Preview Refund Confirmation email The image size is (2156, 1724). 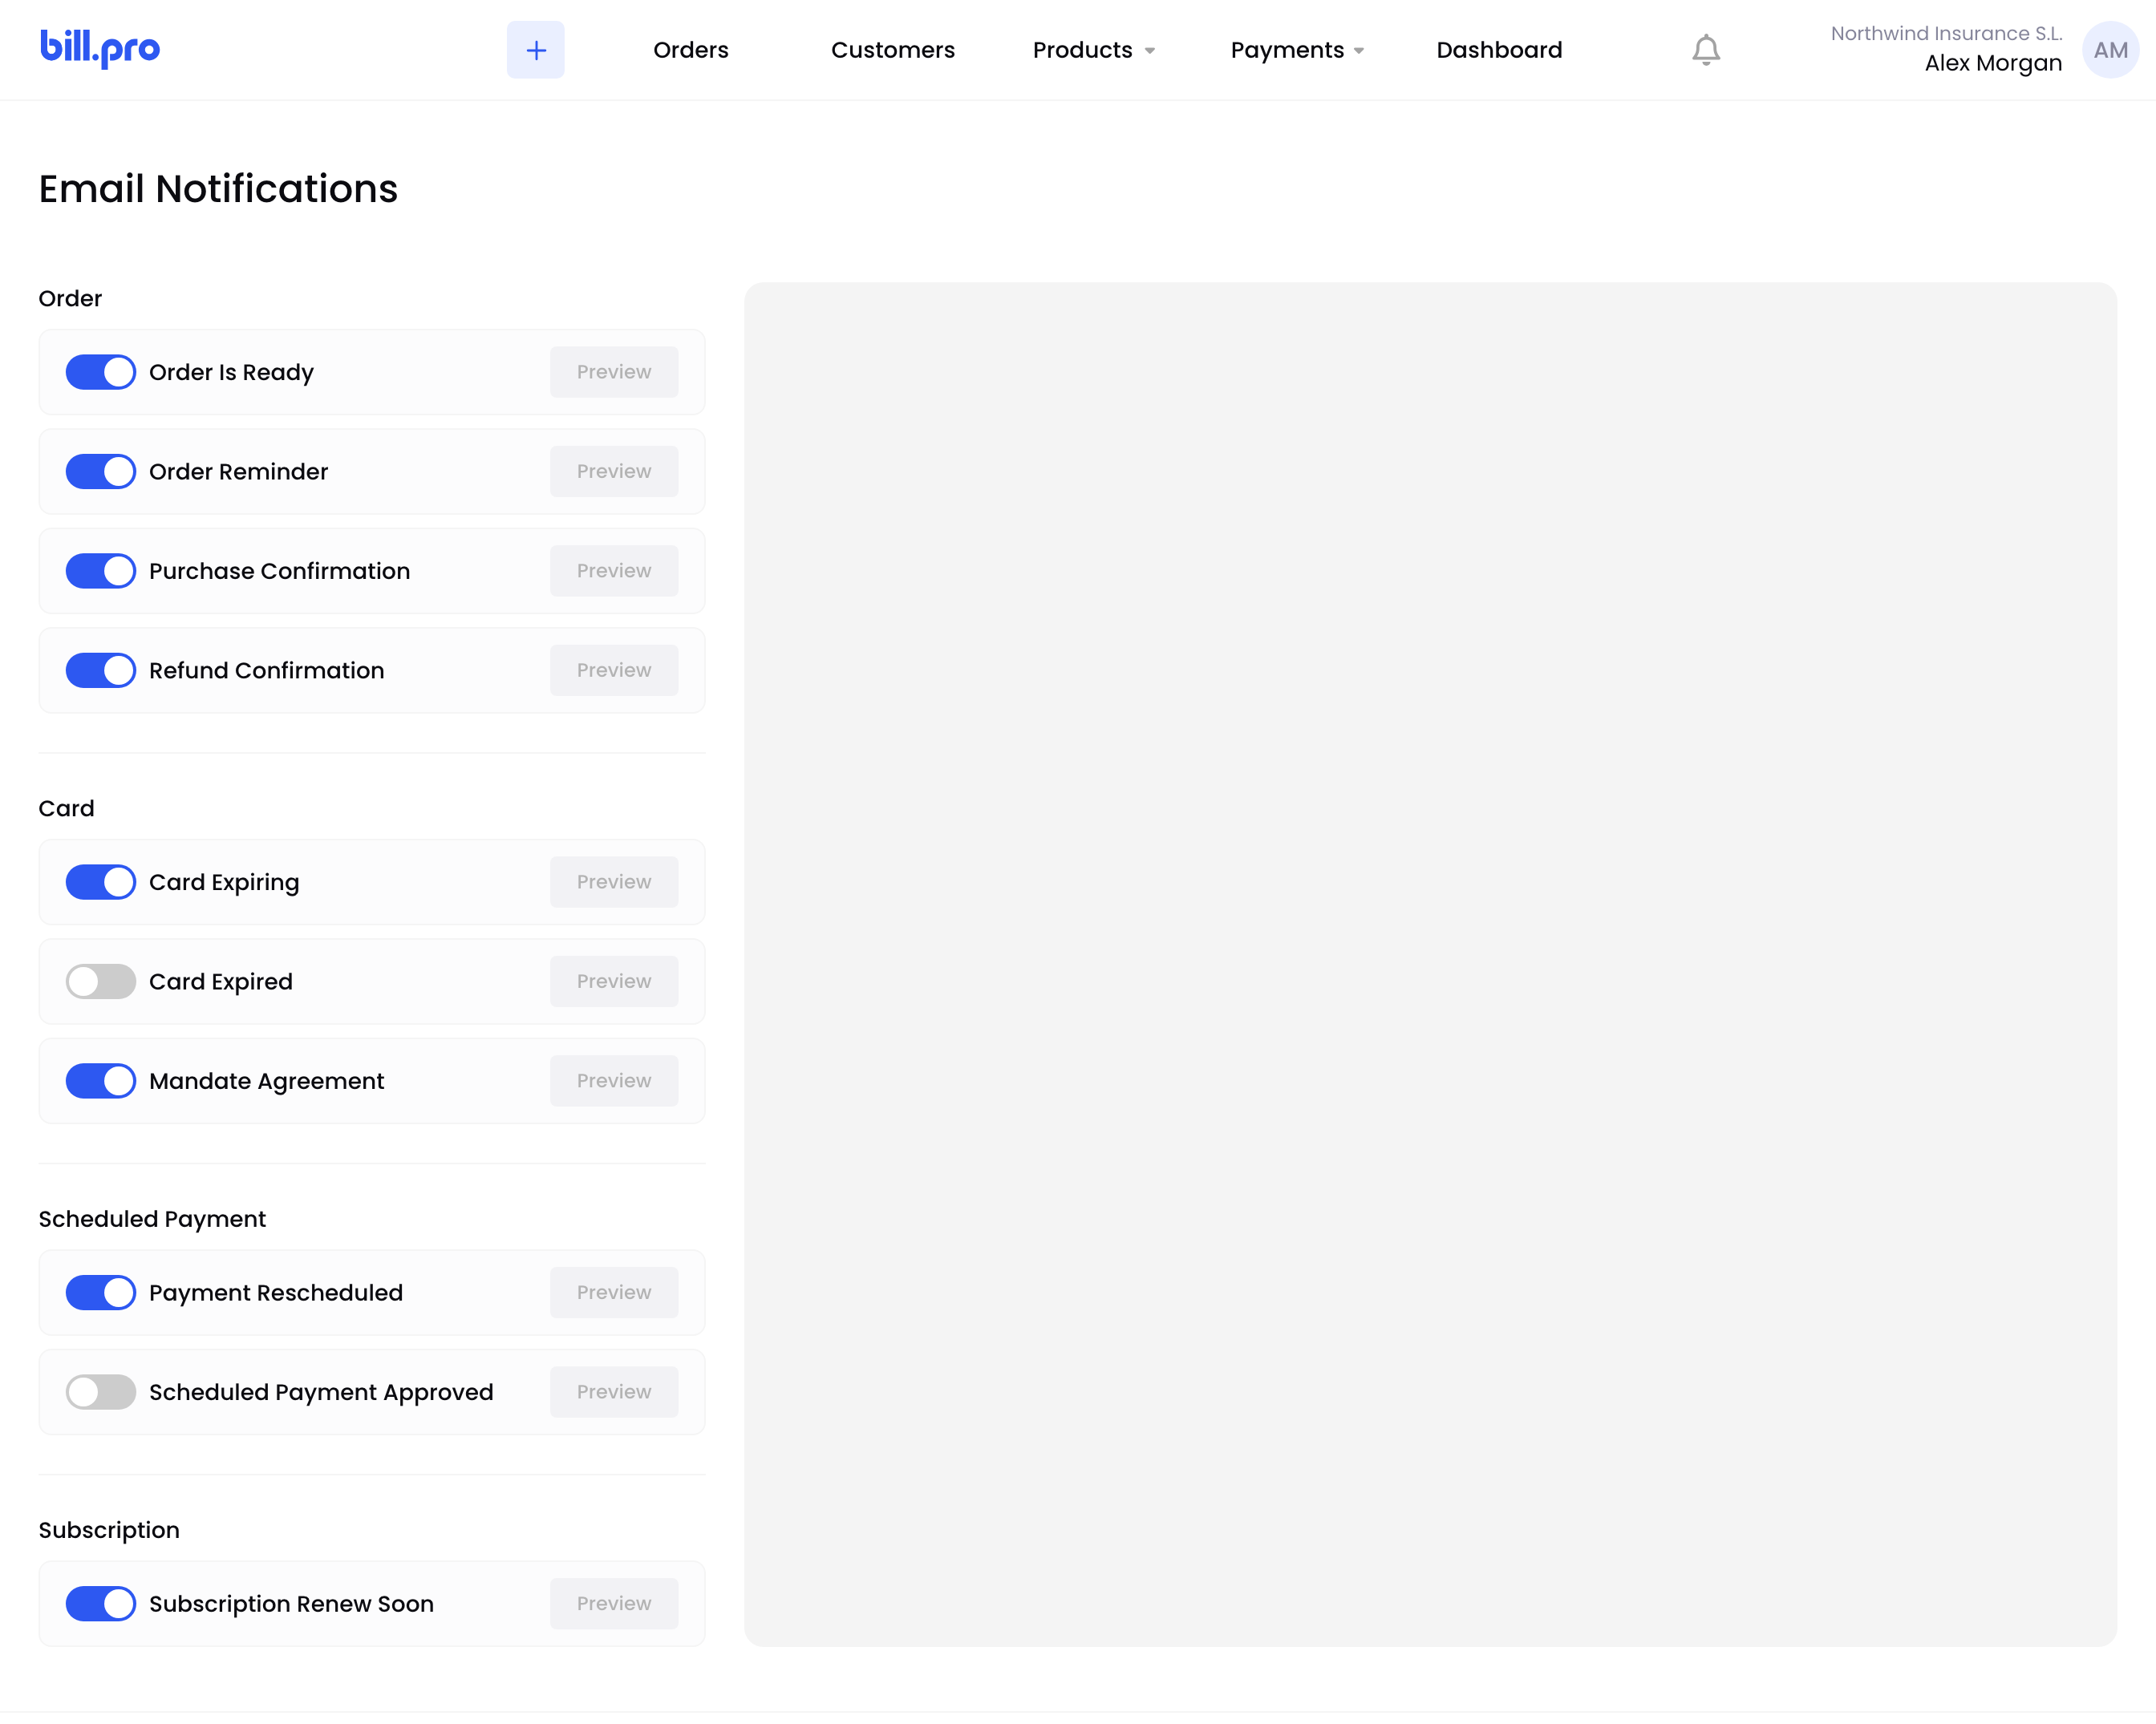click(x=614, y=670)
